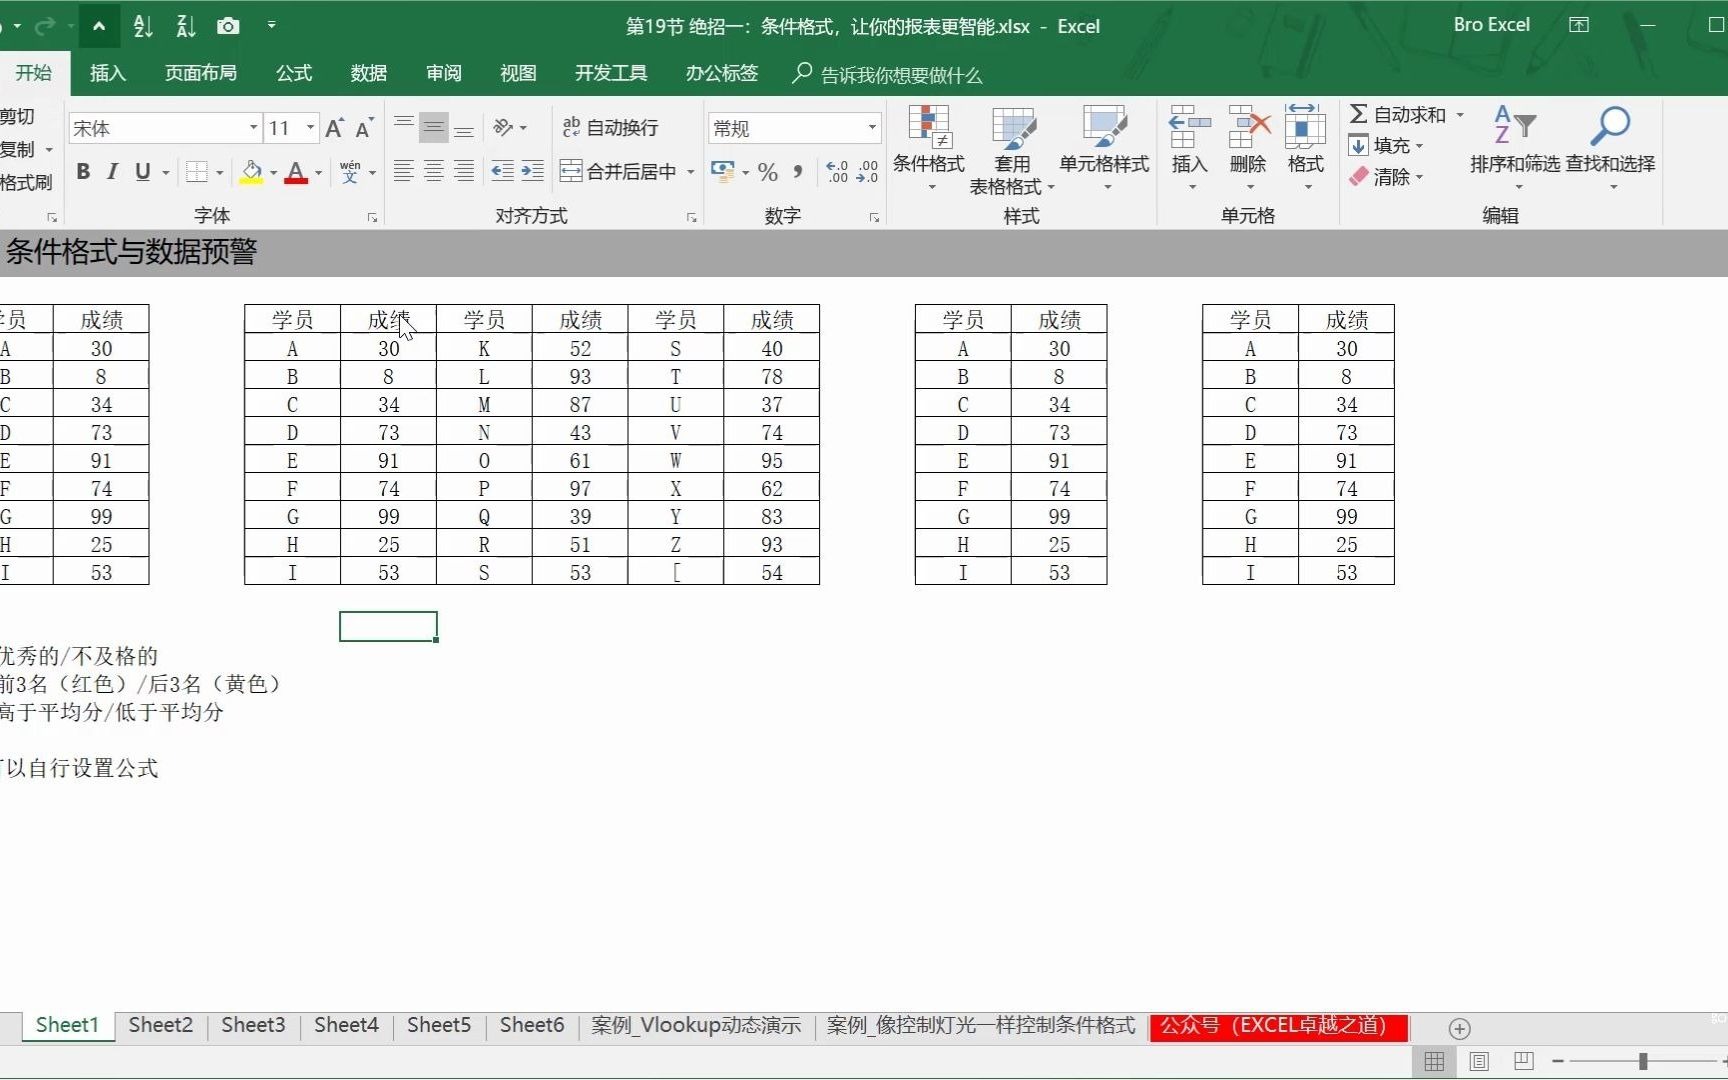Screen dimensions: 1728x1080
Task: Click the 自动求和 (AutoSum) icon
Action: pos(1360,113)
